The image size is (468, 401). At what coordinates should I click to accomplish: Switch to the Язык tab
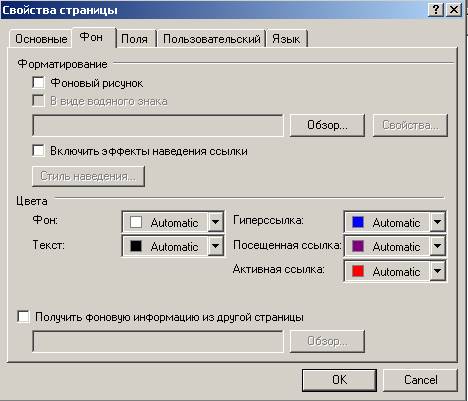pos(286,39)
